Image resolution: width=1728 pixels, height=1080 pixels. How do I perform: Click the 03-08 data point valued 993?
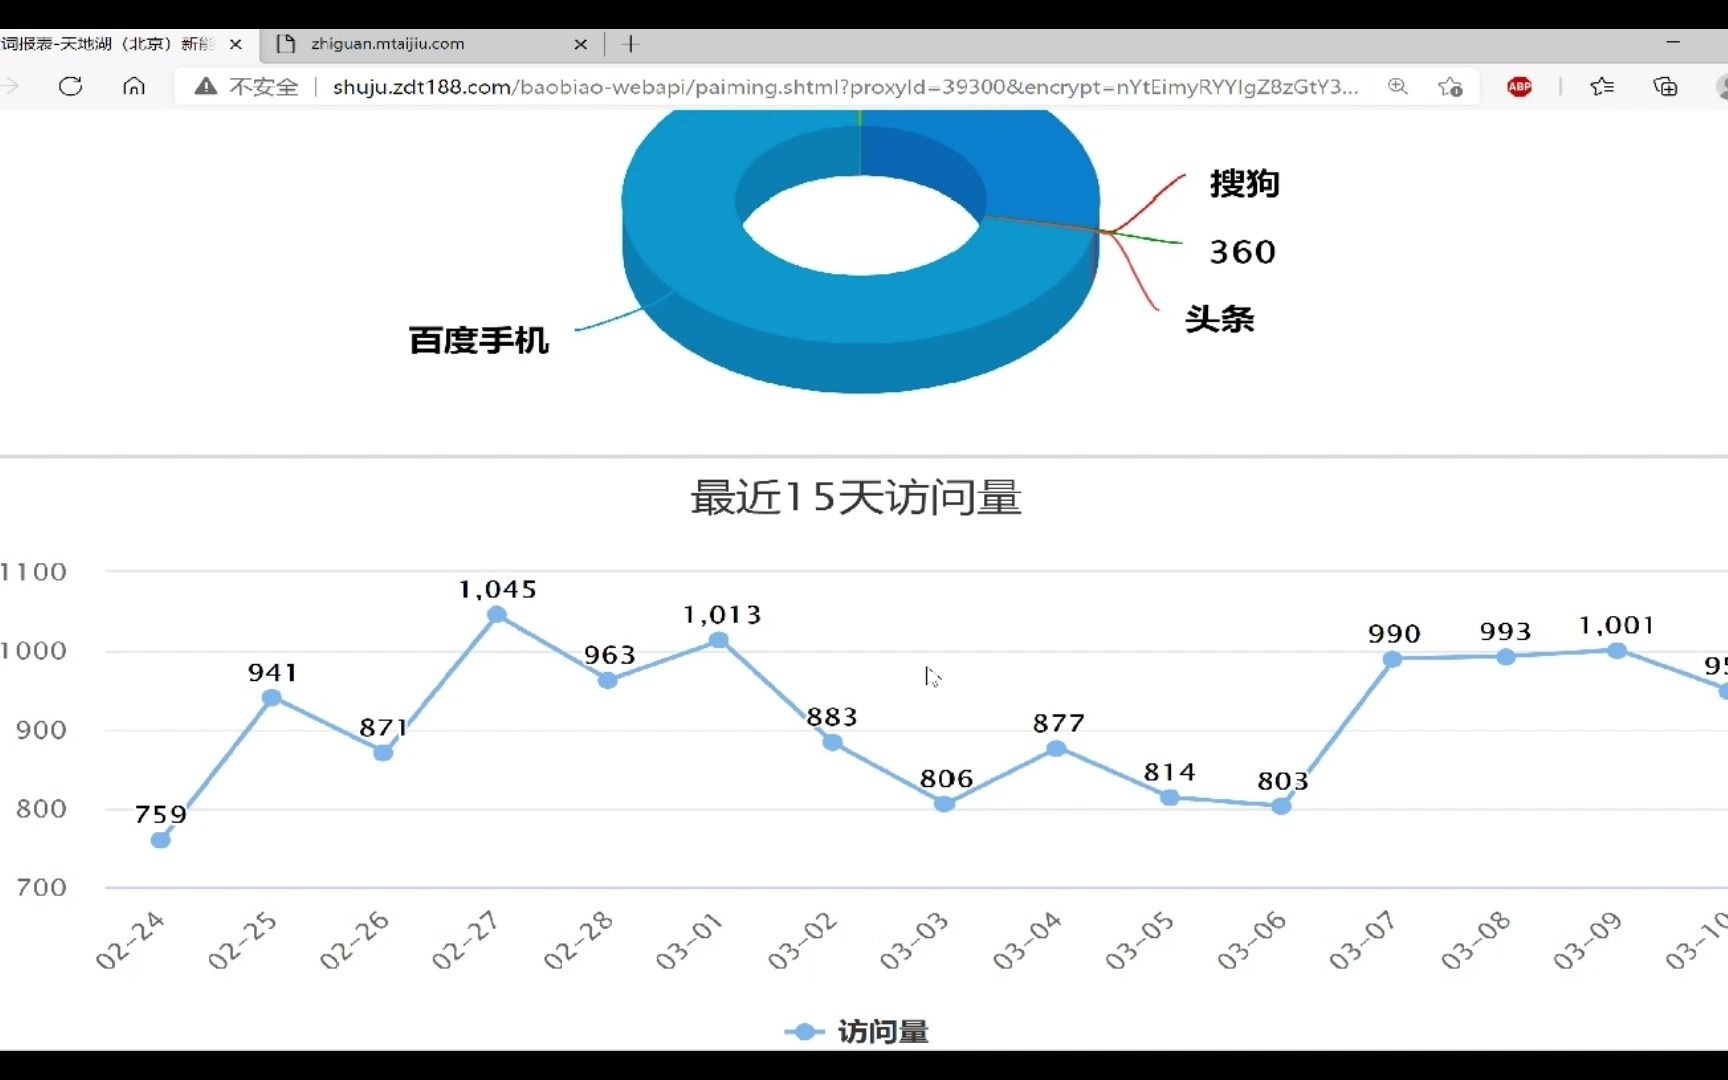point(1505,657)
